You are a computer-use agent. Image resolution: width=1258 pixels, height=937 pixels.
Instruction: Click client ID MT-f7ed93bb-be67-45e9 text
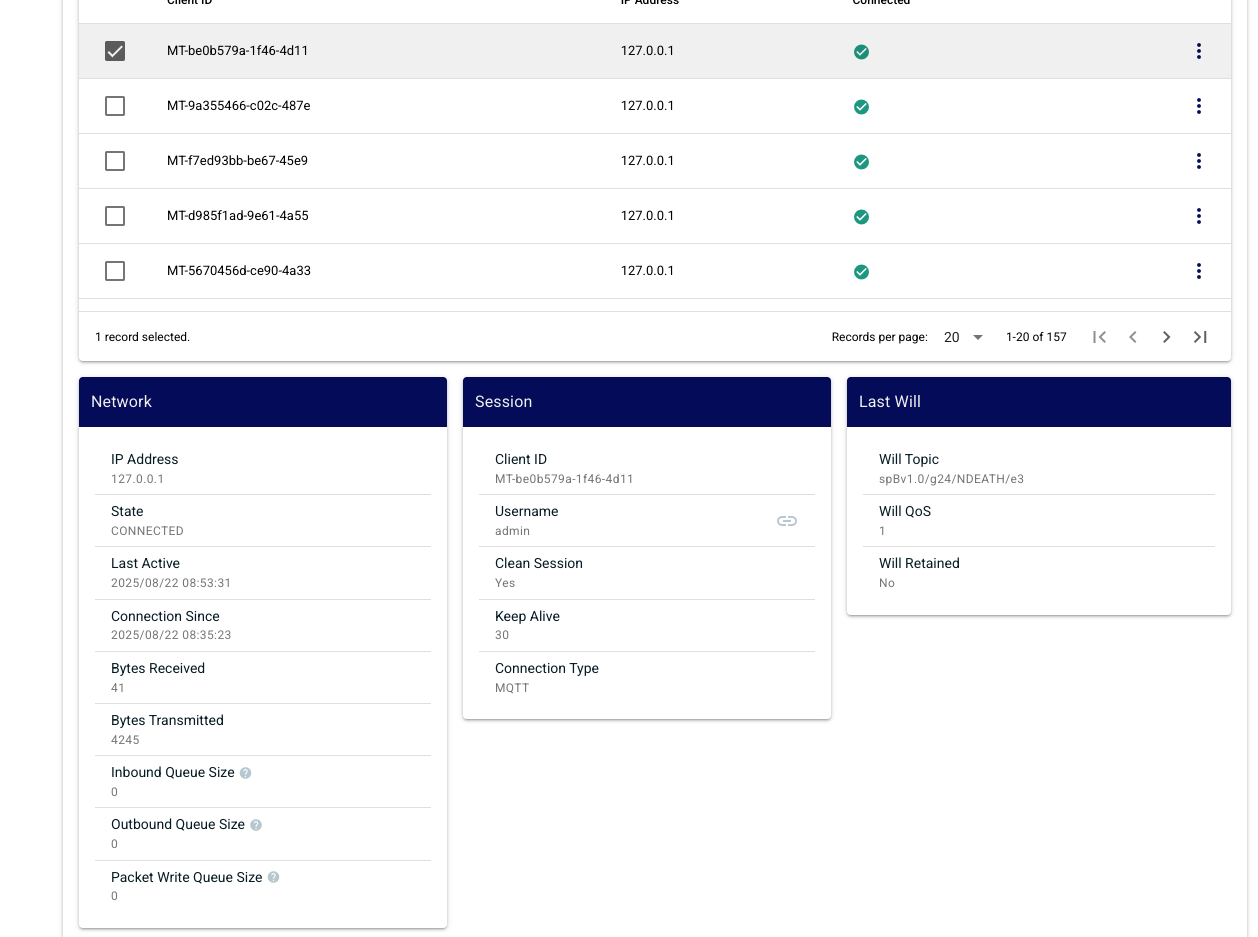(237, 161)
